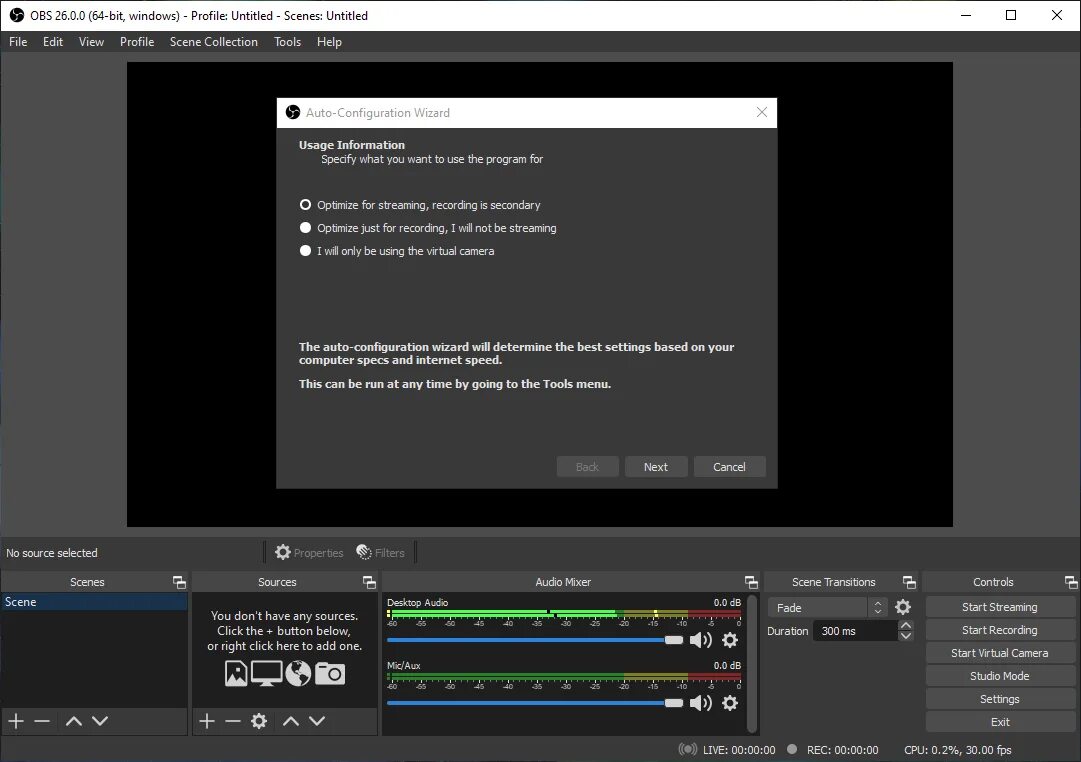Click Start Virtual Camera
The height and width of the screenshot is (762, 1081).
(x=1000, y=653)
